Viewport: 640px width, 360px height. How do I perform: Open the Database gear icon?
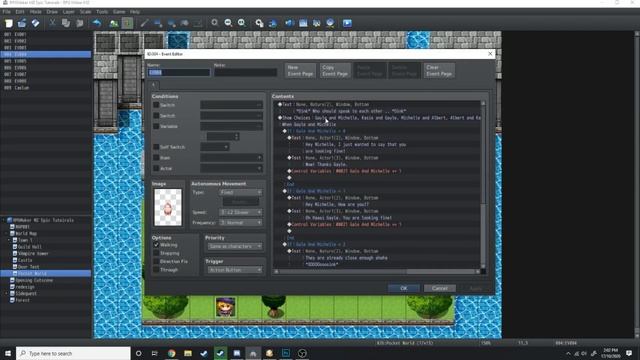click(x=259, y=23)
